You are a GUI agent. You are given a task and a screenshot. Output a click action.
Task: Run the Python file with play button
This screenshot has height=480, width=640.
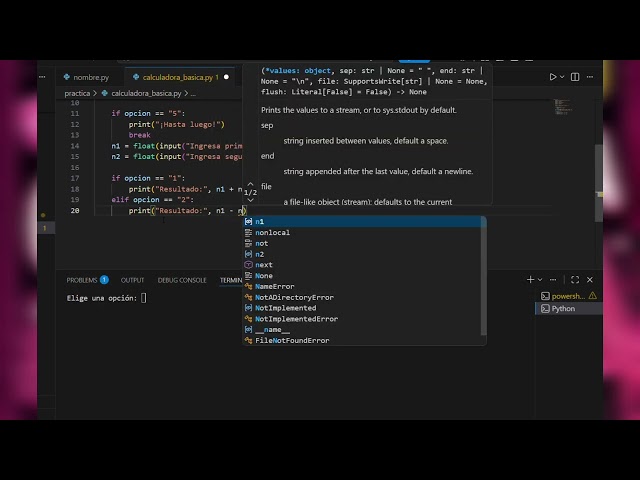pos(553,77)
